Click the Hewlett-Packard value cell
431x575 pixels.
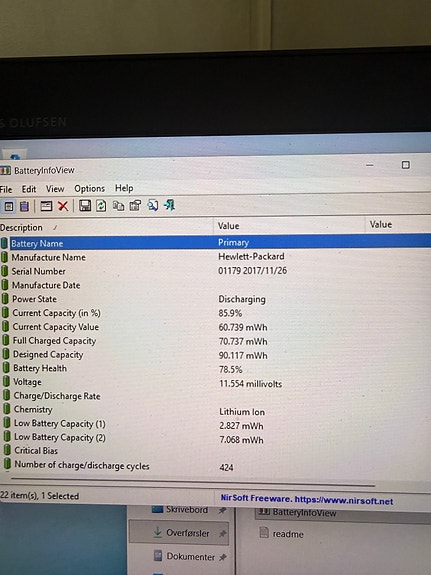point(251,256)
